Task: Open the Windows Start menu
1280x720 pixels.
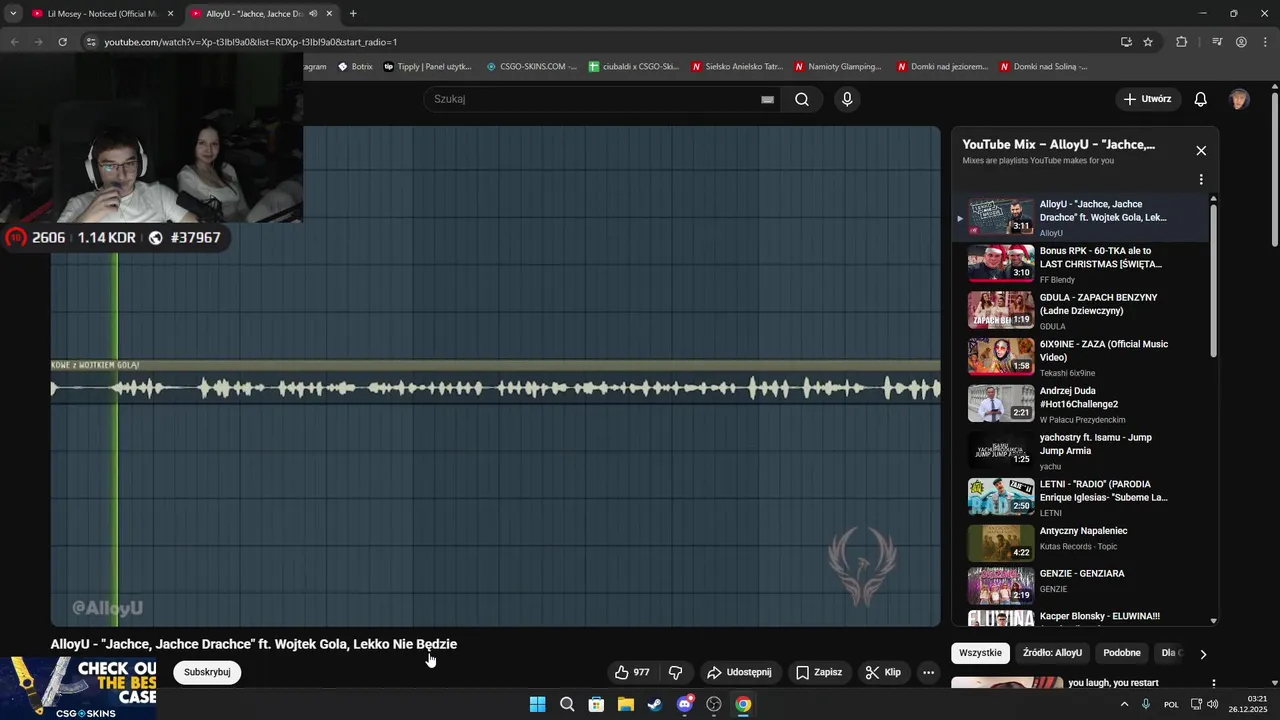Action: coord(537,704)
